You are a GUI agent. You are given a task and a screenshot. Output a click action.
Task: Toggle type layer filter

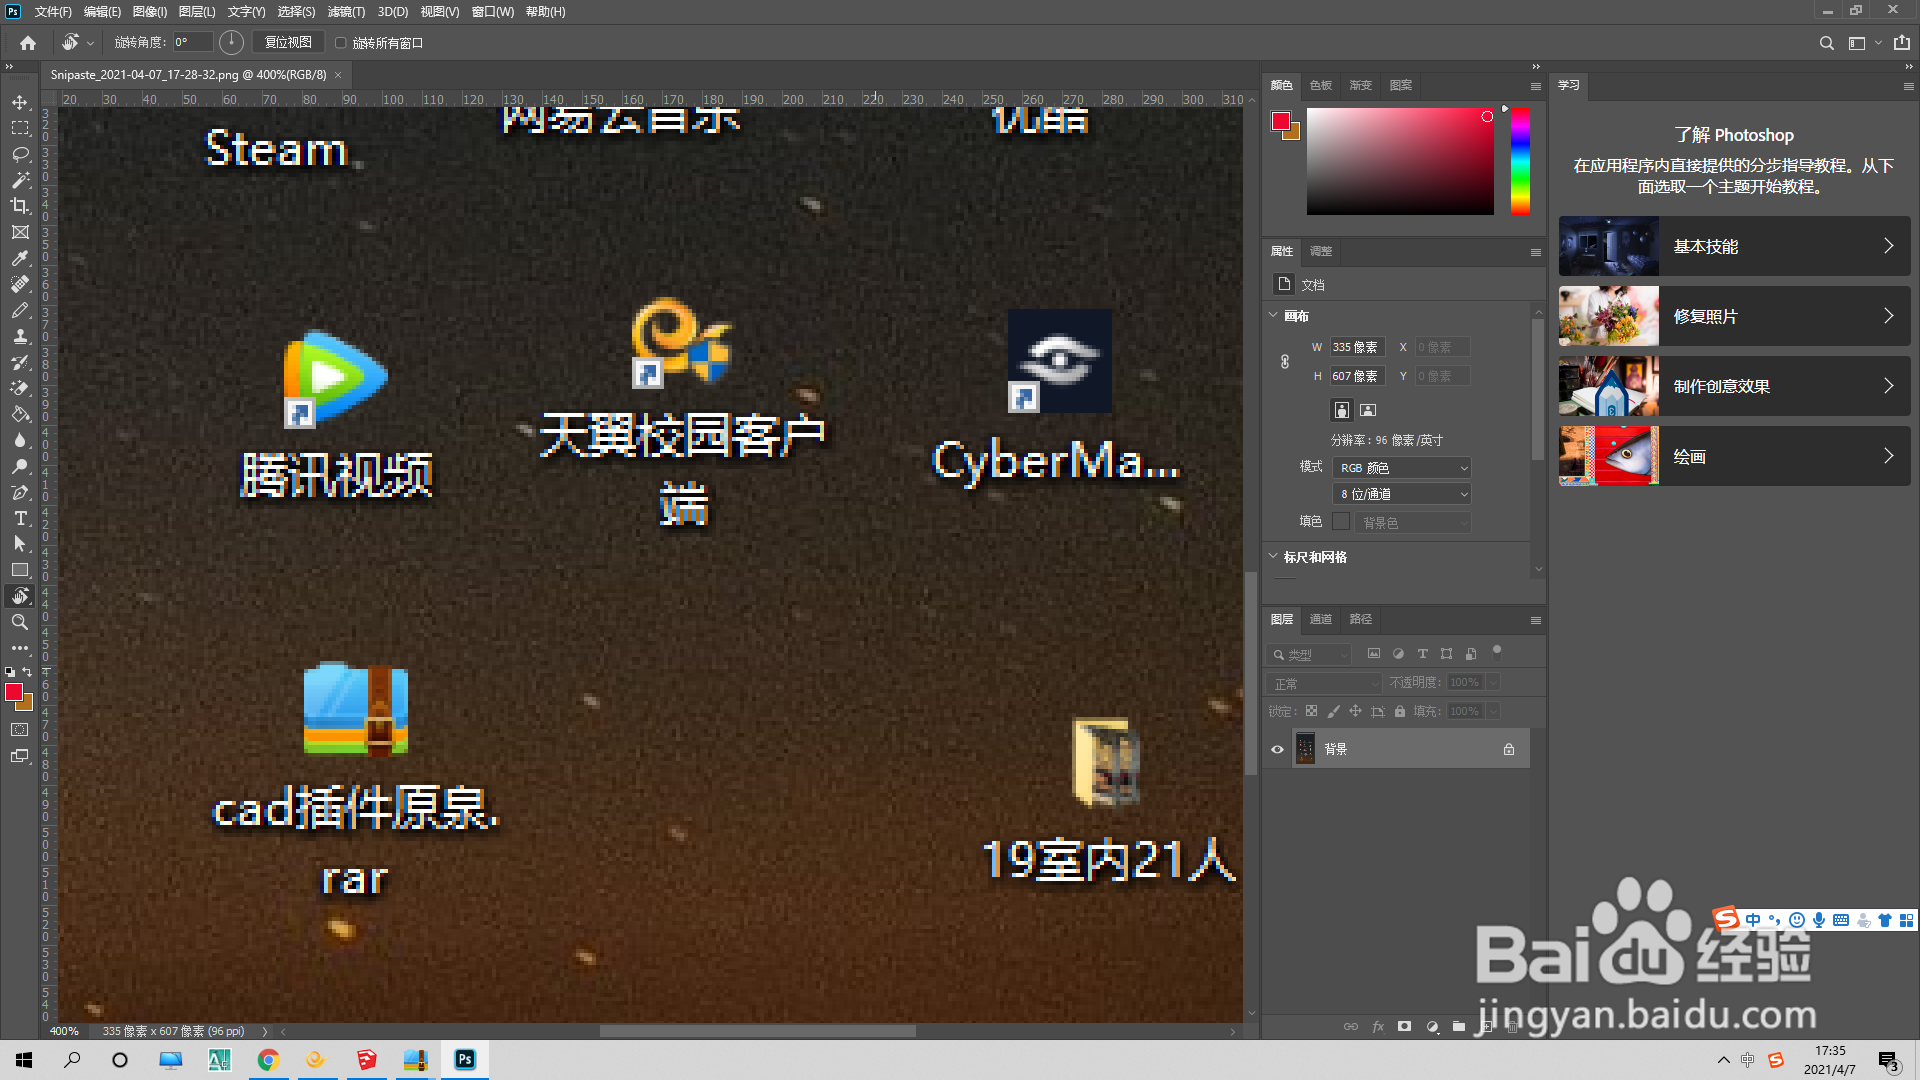point(1422,654)
